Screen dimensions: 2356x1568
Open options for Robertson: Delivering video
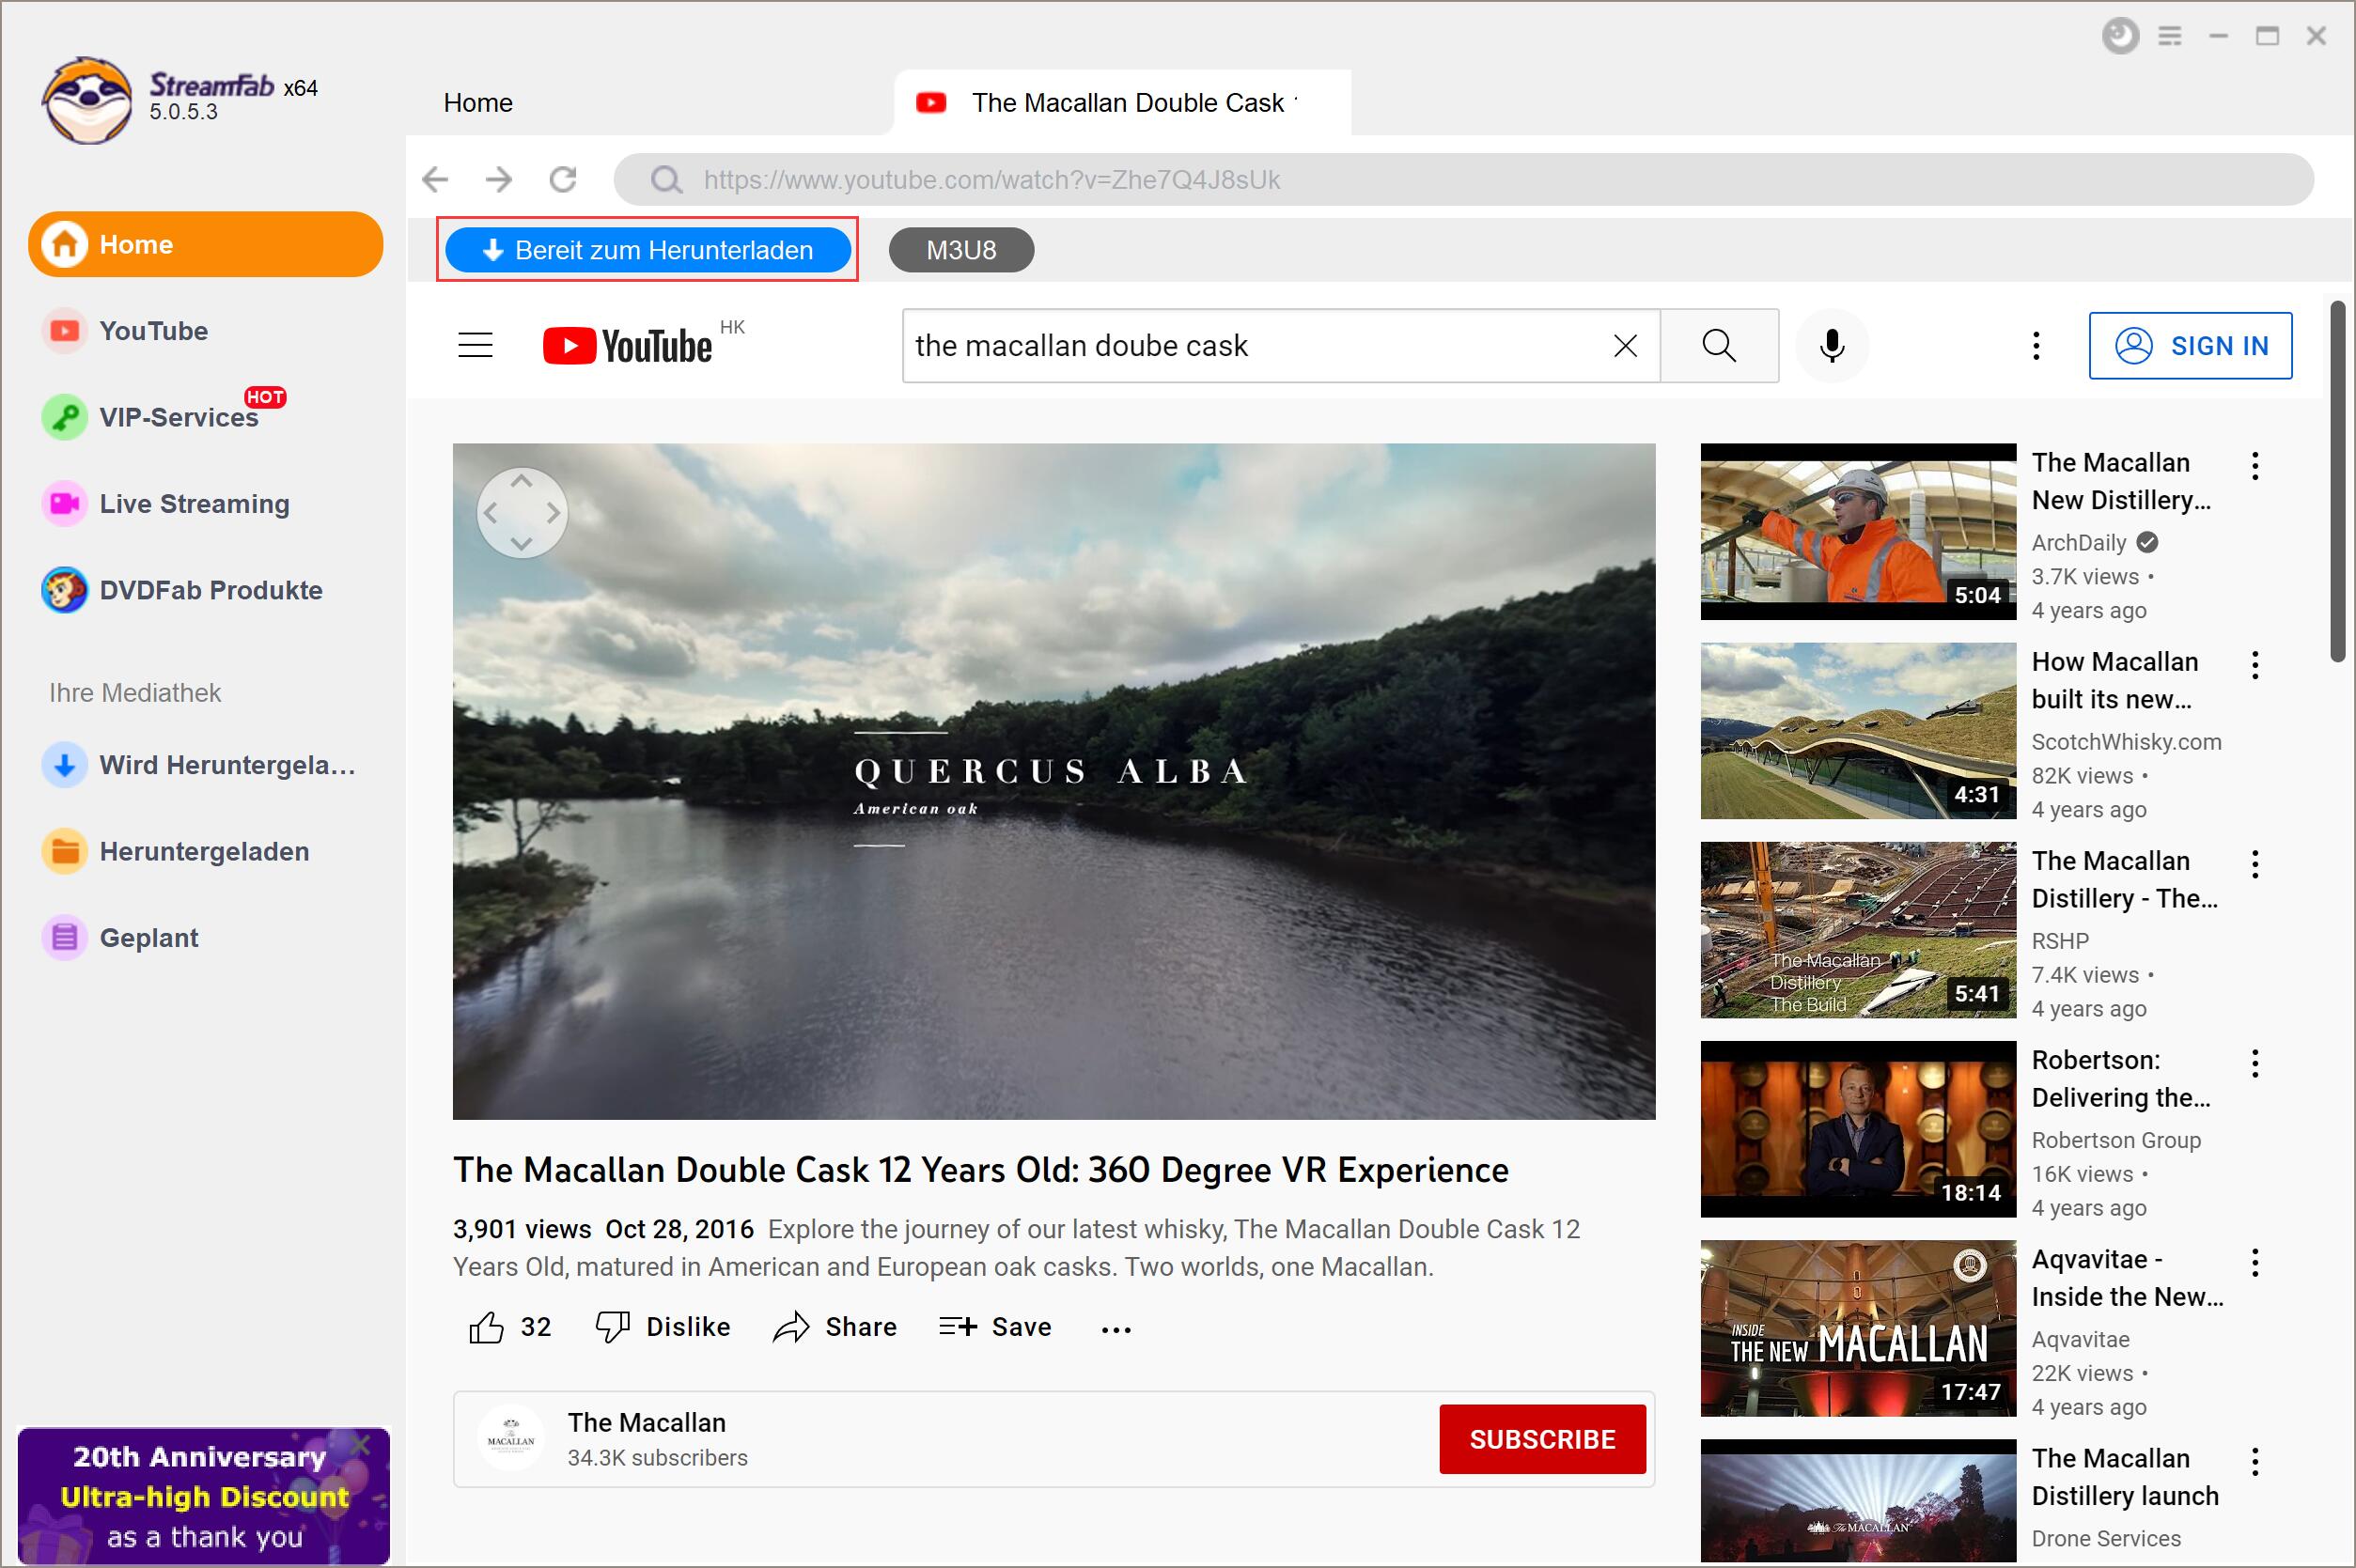[x=2255, y=1063]
